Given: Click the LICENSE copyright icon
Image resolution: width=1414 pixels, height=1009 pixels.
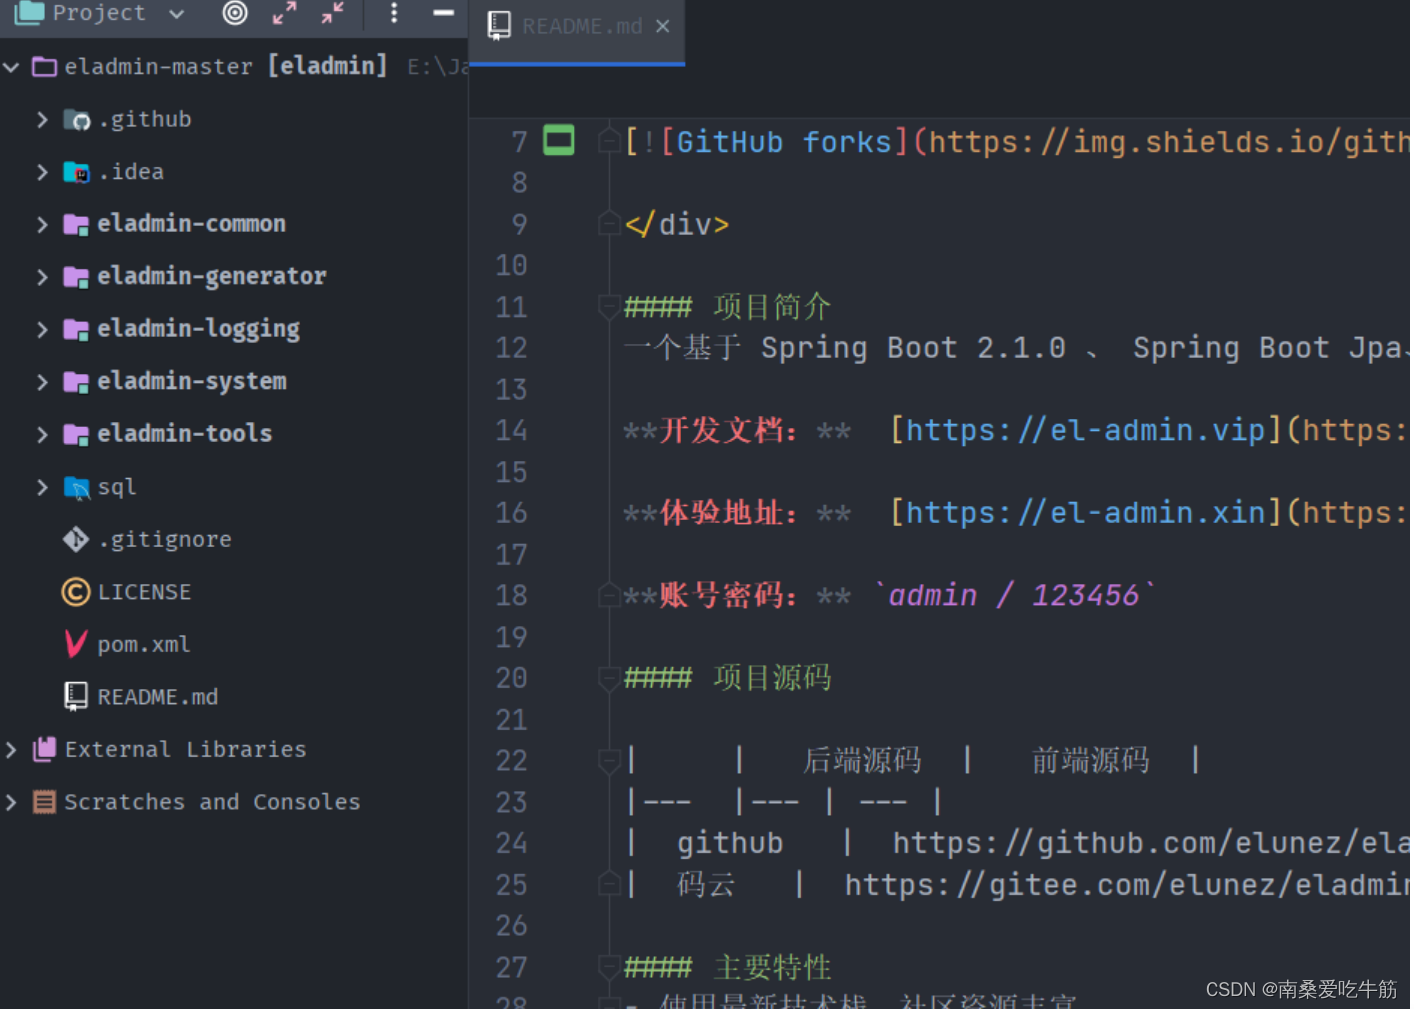Looking at the screenshot, I should 76,592.
